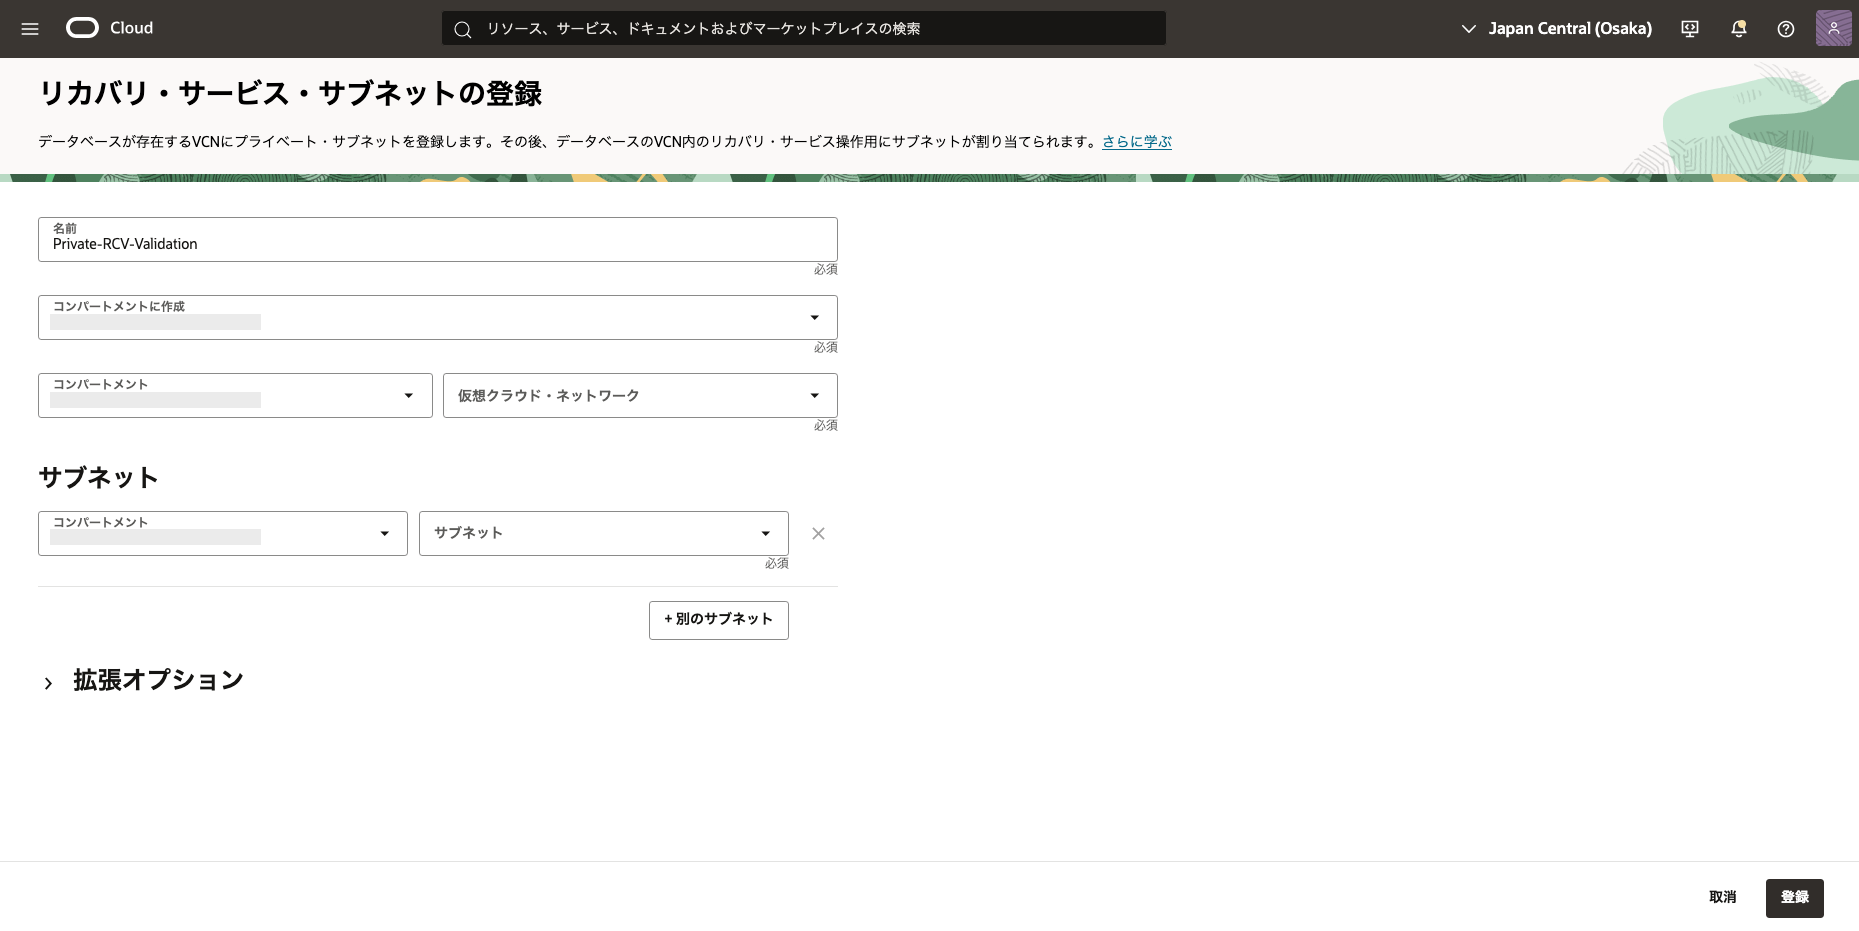1859x931 pixels.
Task: Click the 取消 button
Action: (x=1722, y=898)
